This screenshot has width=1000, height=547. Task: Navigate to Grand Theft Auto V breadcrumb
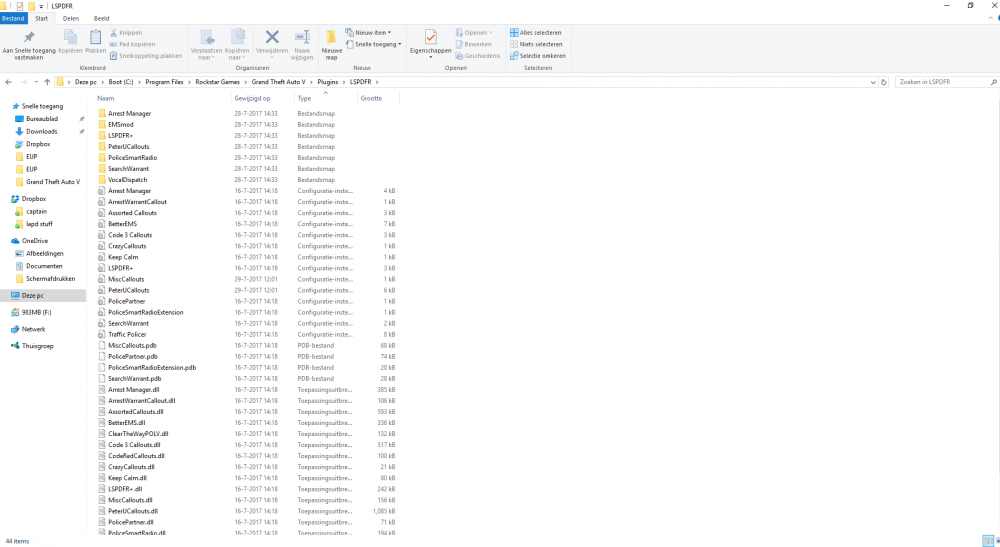tap(278, 82)
